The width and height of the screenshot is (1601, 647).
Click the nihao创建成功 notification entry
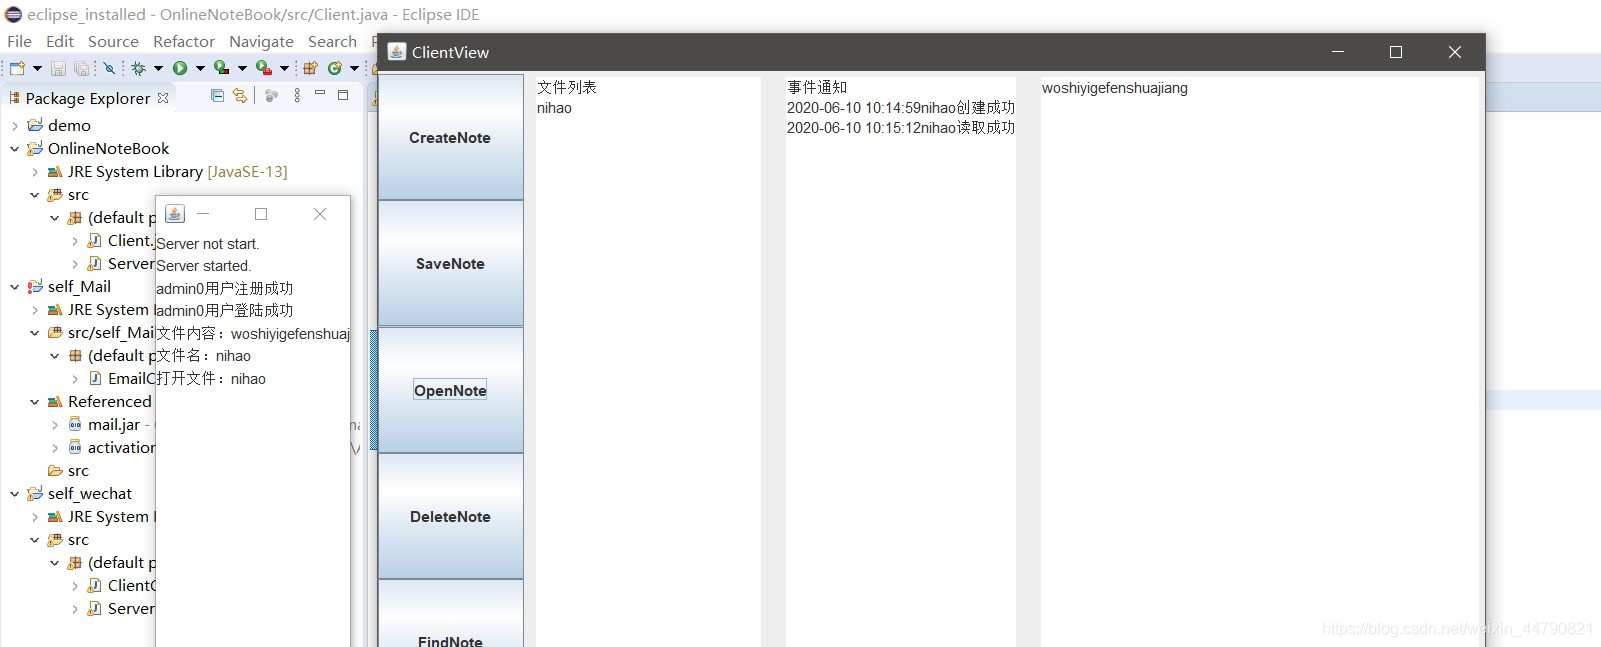point(900,108)
